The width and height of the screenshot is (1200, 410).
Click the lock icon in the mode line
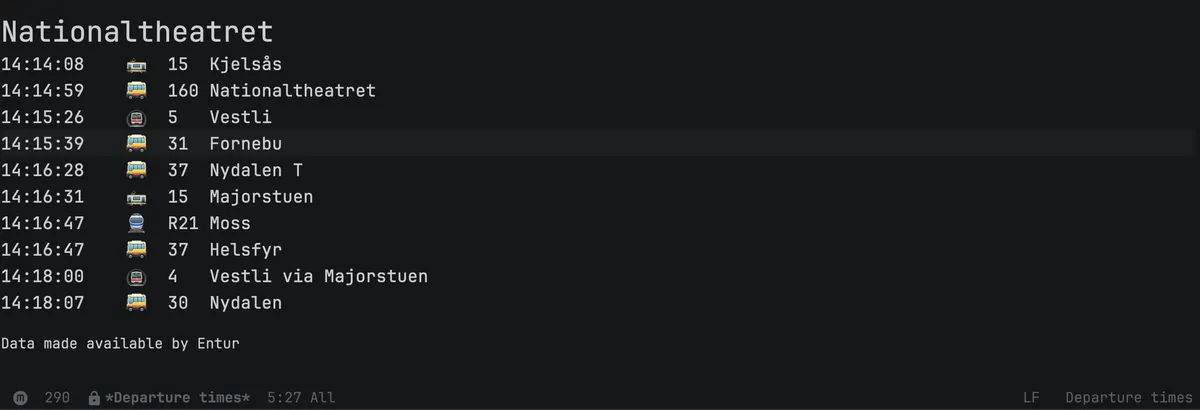[x=94, y=398]
